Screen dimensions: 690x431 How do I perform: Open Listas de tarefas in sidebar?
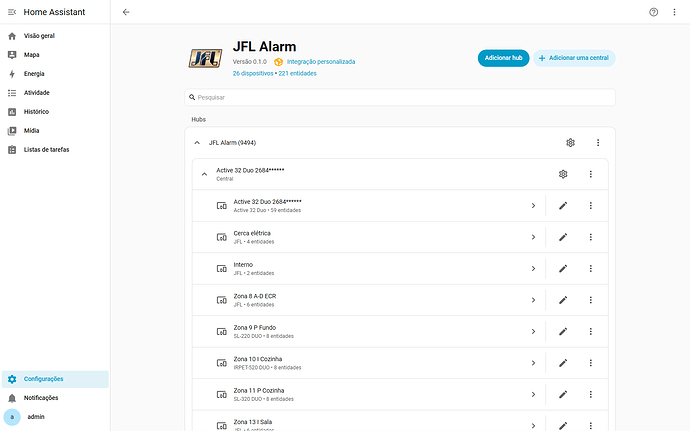[x=55, y=149]
